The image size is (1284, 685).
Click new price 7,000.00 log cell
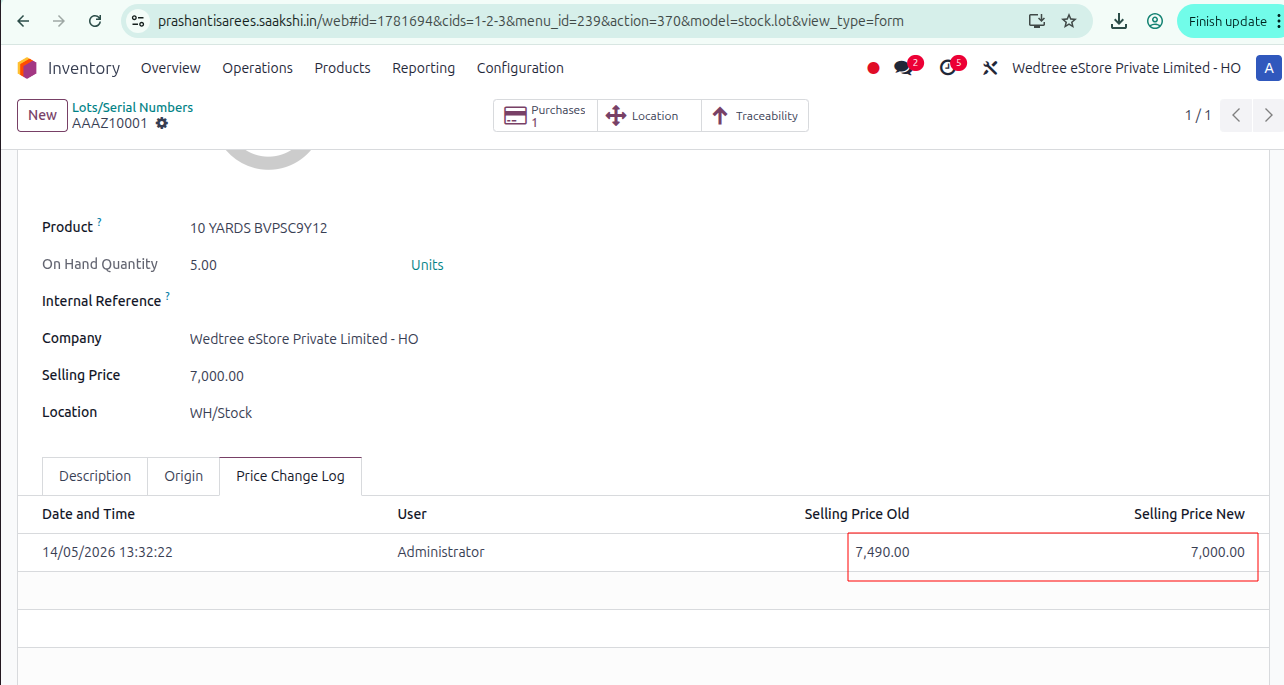point(1217,552)
